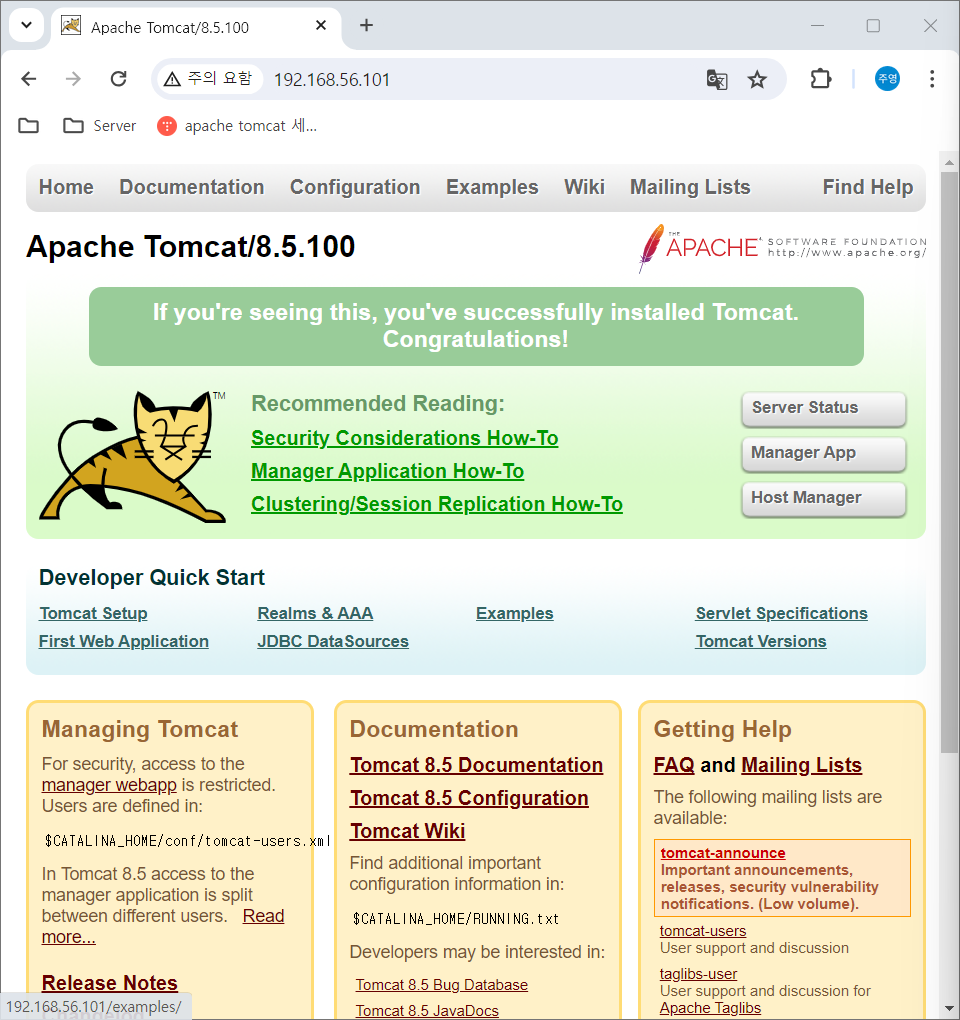Open the FAQ link under Getting Help
This screenshot has height=1020, width=960.
pyautogui.click(x=674, y=766)
